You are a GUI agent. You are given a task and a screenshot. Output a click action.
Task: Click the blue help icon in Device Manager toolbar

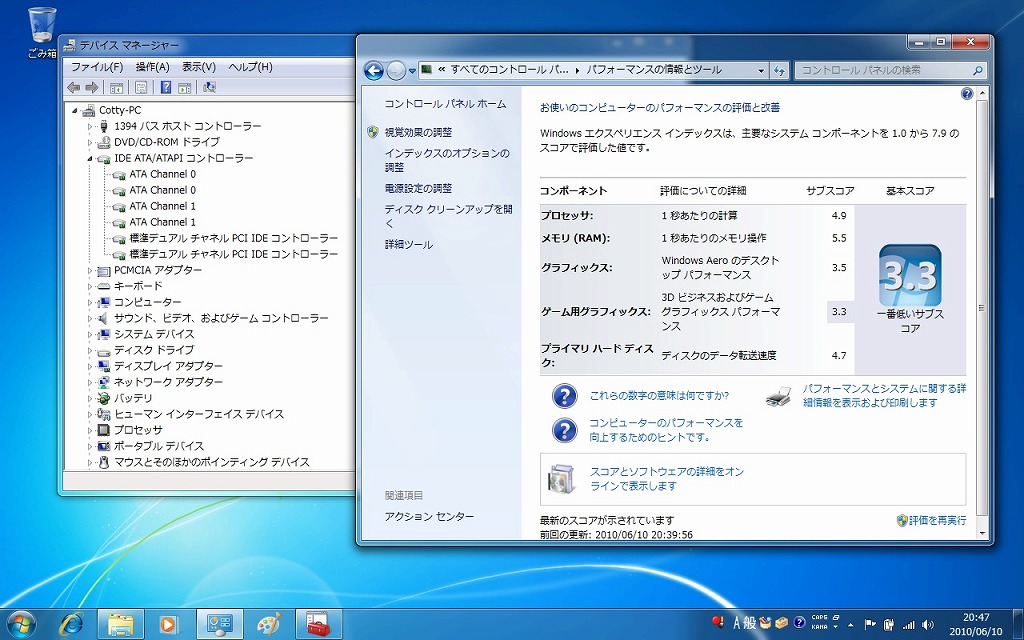tap(165, 88)
